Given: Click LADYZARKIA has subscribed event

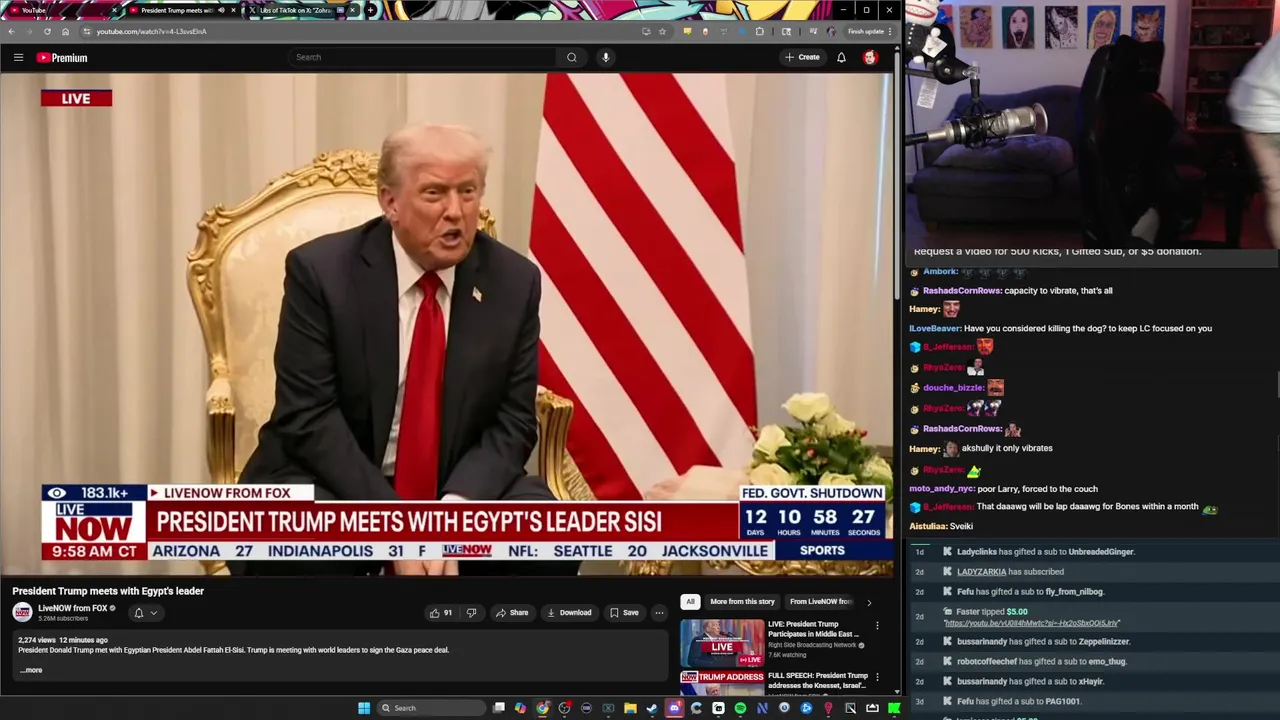Looking at the screenshot, I should (1010, 572).
